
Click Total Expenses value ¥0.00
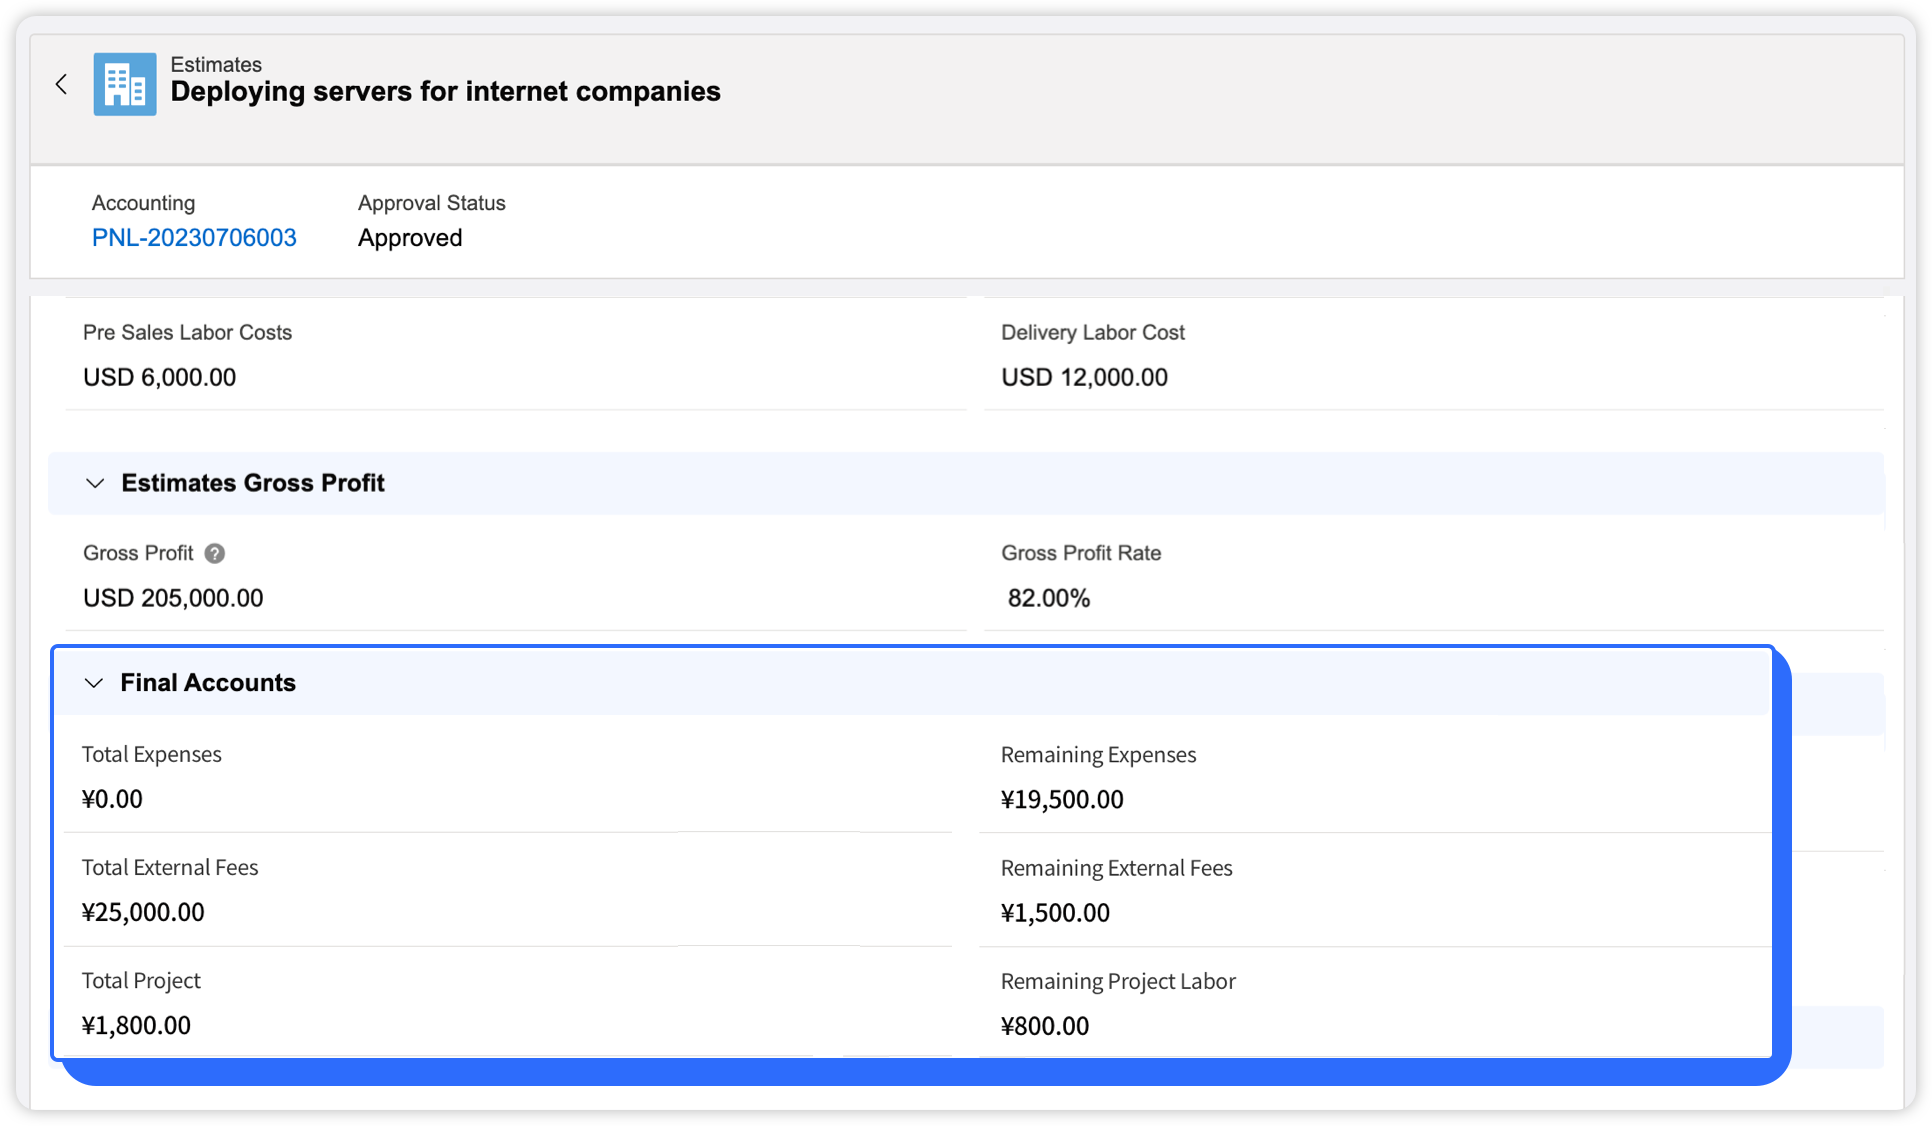pos(112,799)
